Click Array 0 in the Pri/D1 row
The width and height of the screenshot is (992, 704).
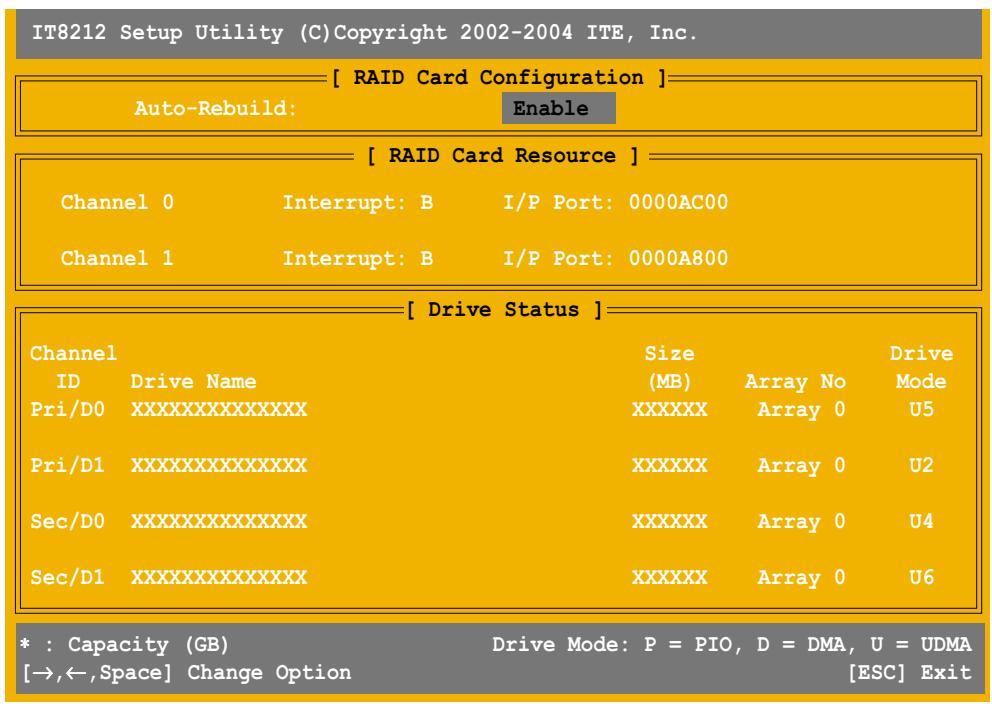801,466
